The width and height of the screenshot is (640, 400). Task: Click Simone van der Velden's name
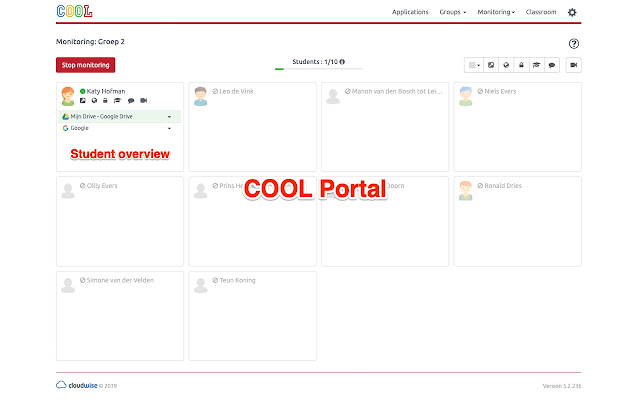click(x=120, y=280)
